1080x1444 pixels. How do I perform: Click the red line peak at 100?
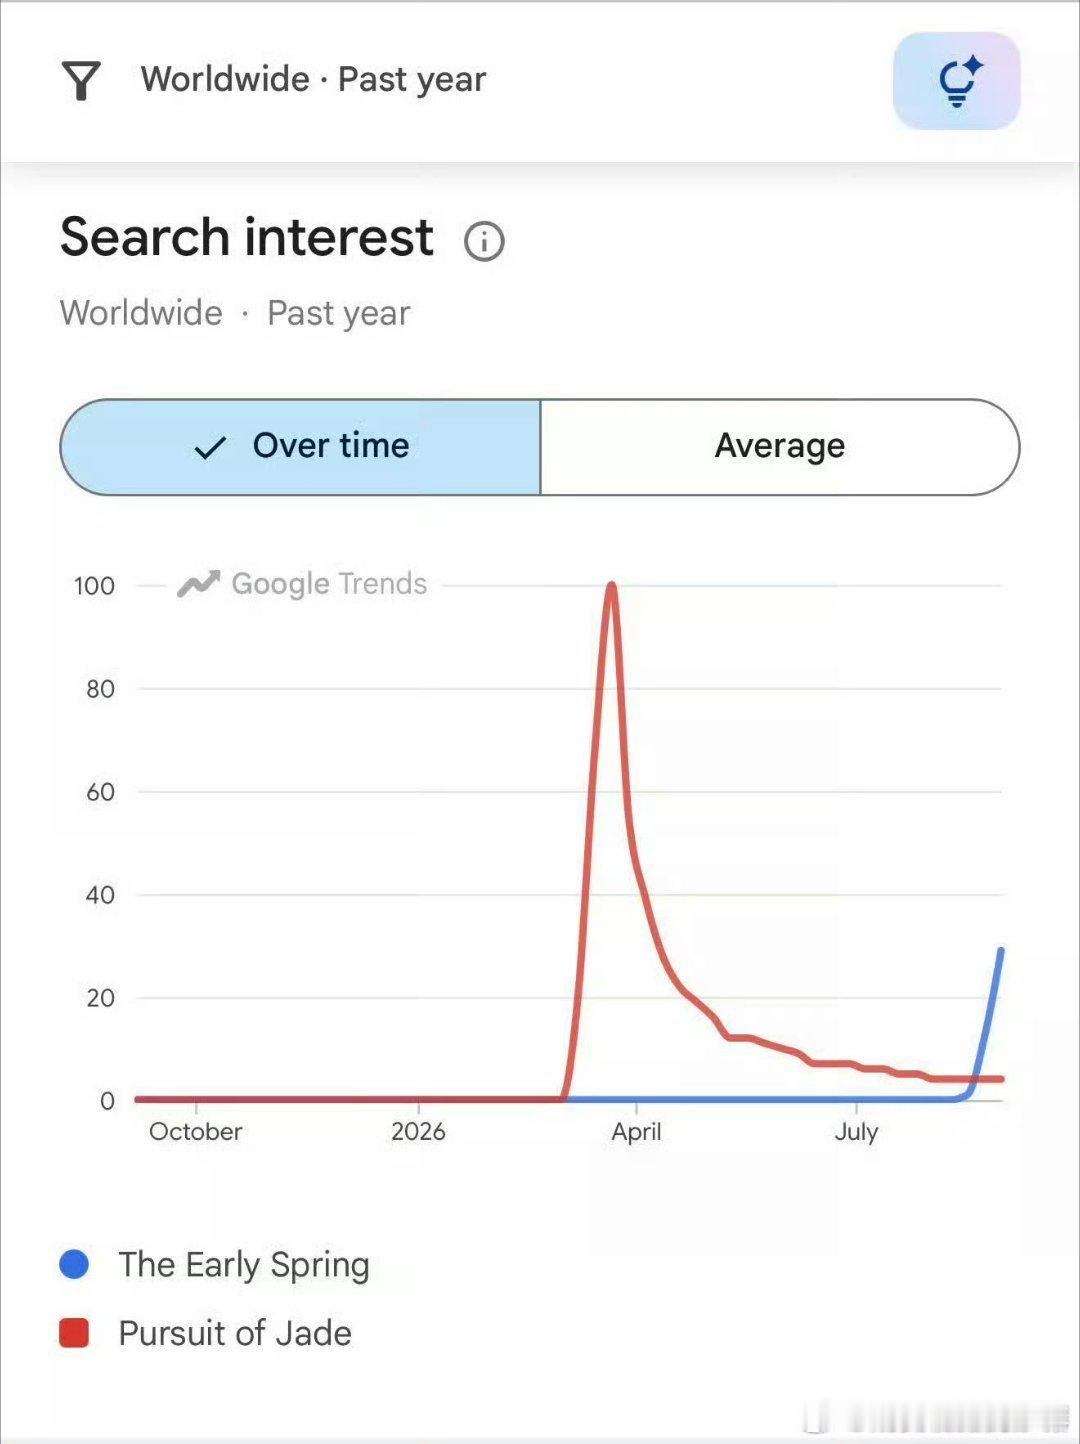click(x=611, y=587)
